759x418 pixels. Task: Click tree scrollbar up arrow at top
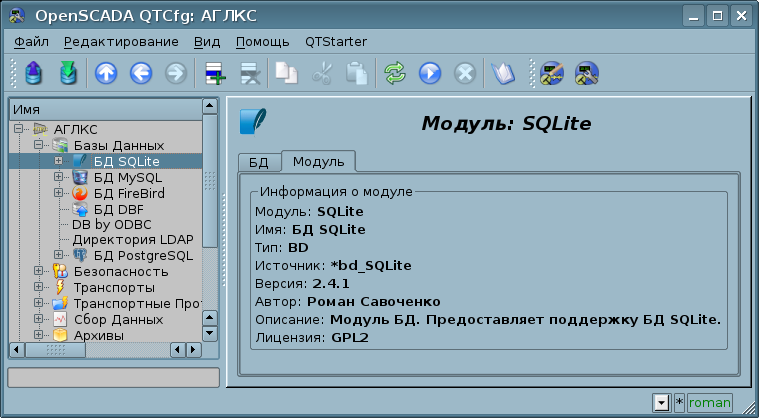(x=210, y=107)
